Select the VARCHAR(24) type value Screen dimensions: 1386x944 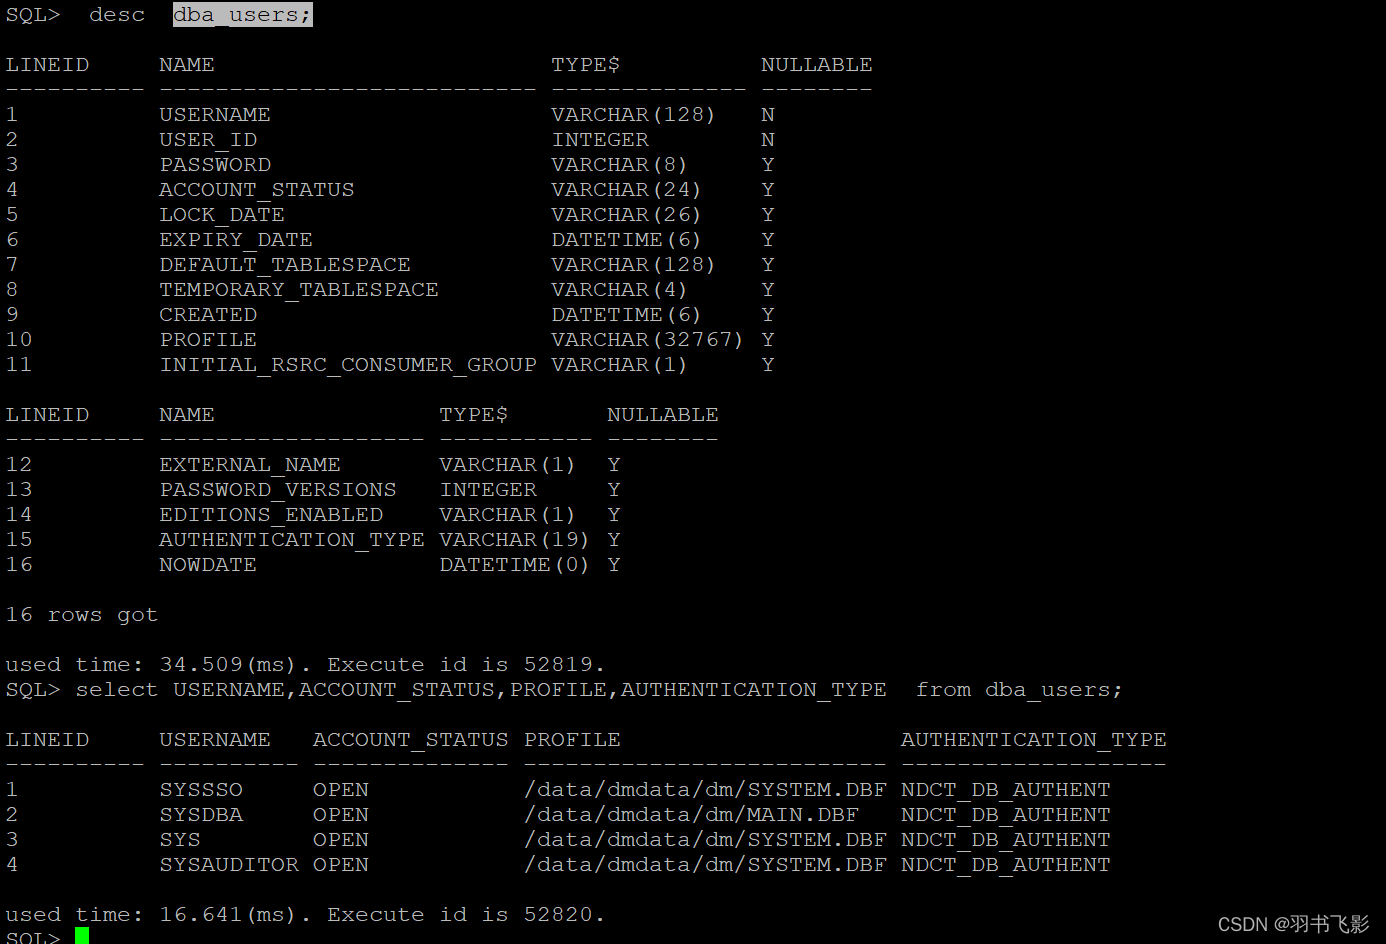626,190
